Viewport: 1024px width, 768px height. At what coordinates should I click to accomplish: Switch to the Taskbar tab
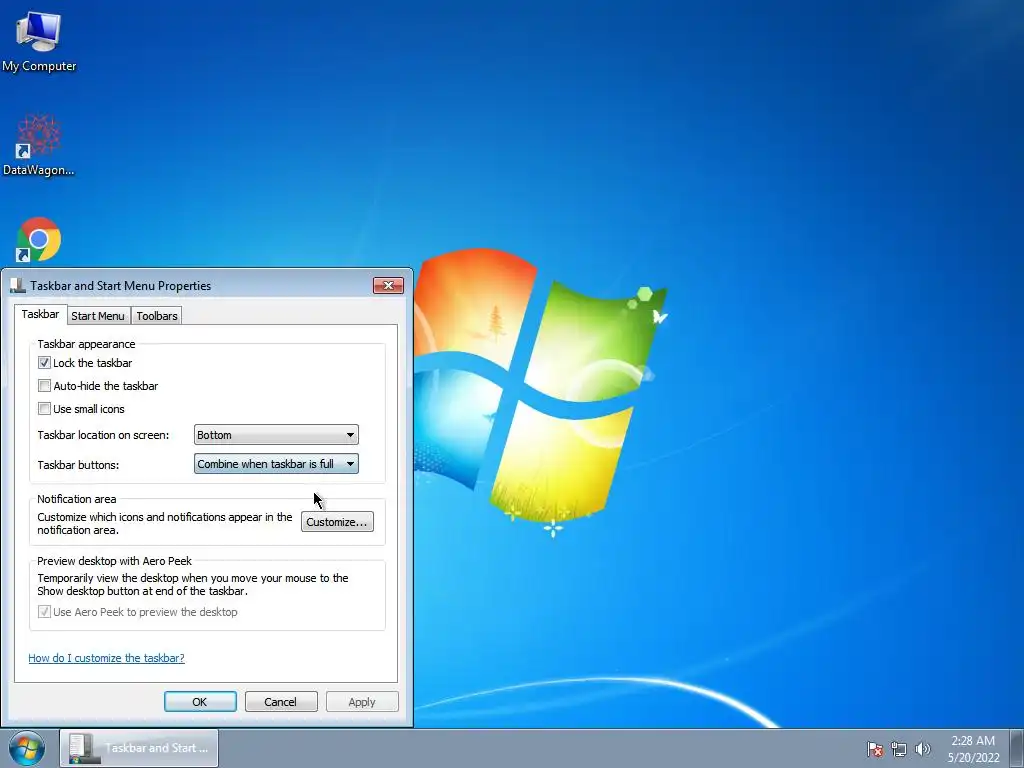[40, 314]
